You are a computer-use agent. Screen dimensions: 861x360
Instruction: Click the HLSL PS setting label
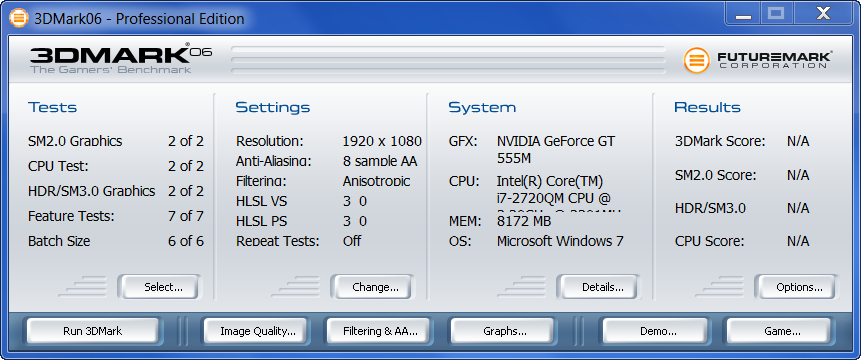click(x=261, y=221)
